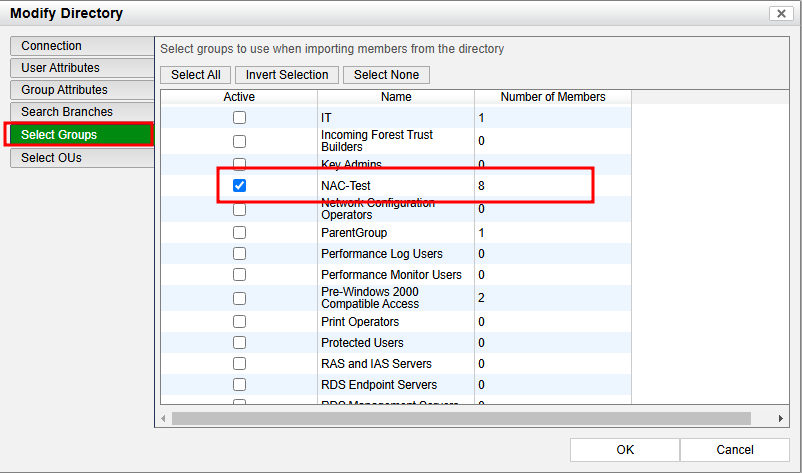802x473 pixels.
Task: Check the ParentGroup checkbox
Action: (239, 233)
